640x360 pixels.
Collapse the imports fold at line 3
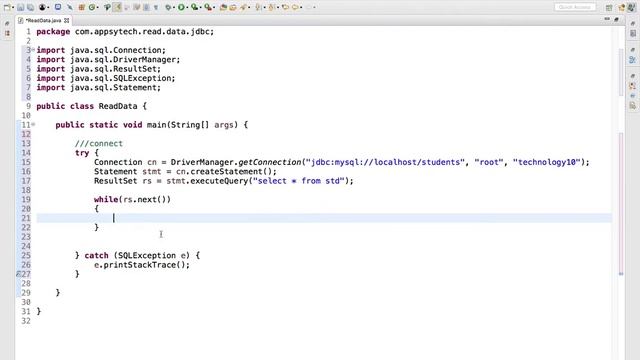[33, 50]
